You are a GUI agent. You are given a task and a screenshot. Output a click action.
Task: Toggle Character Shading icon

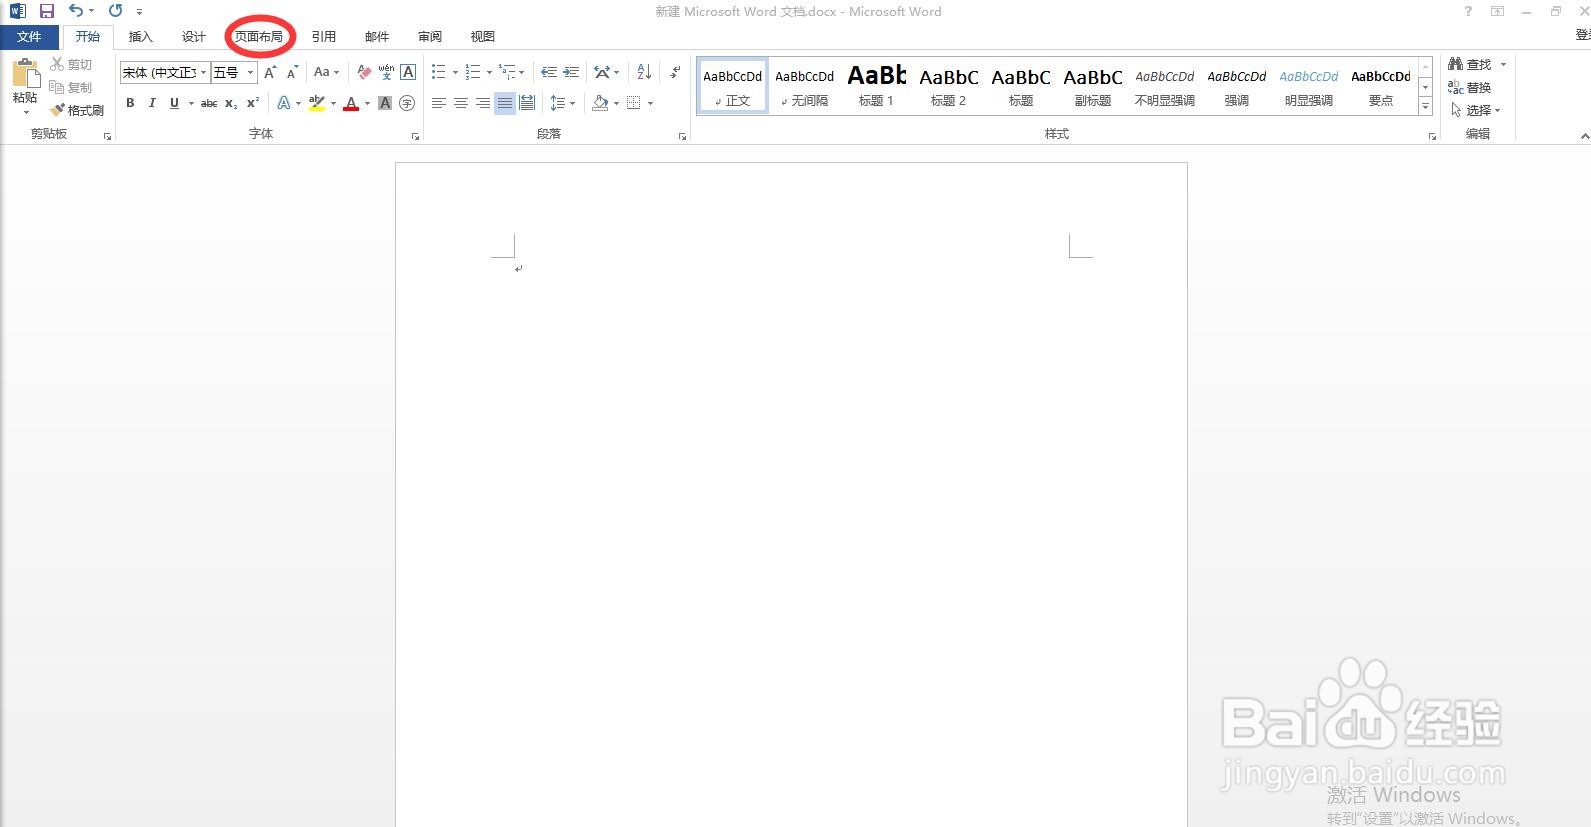click(385, 103)
